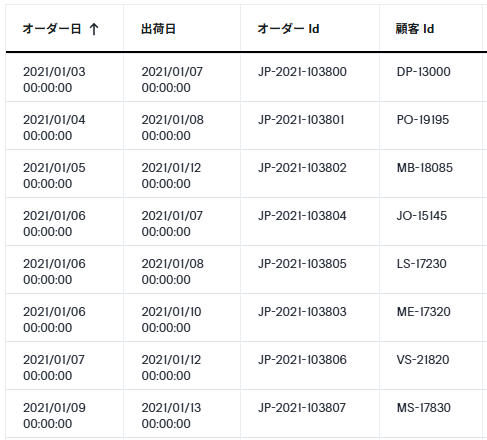487x440 pixels.
Task: Click the オーダー Id column header
Action: click(288, 29)
